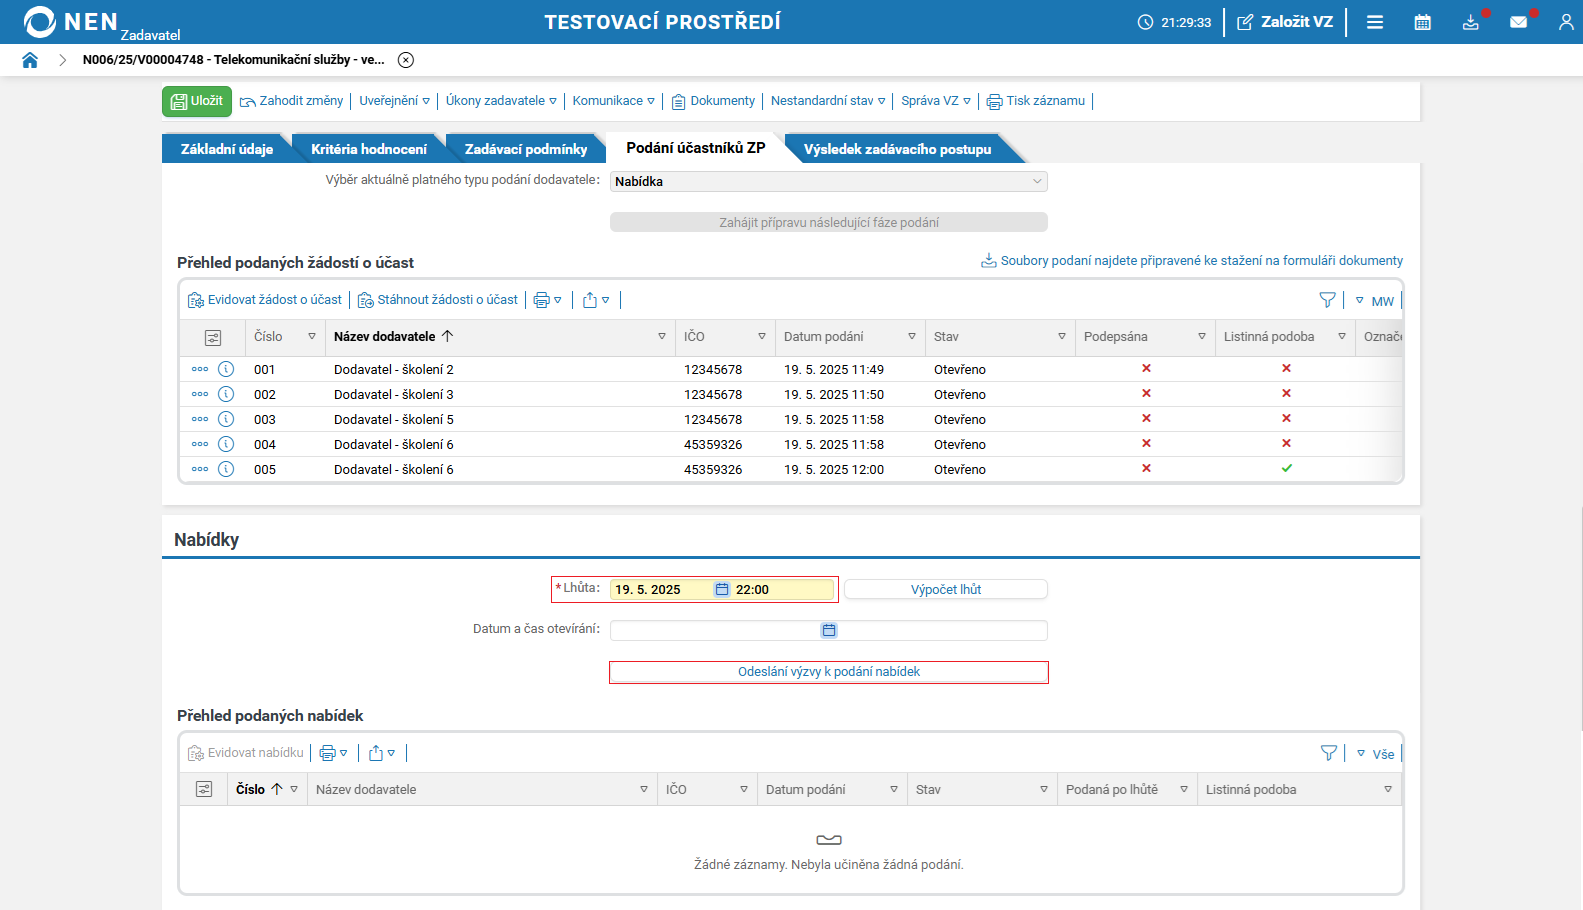Click the Datum a čas otevírání field
1583x910 pixels.
[x=829, y=630]
